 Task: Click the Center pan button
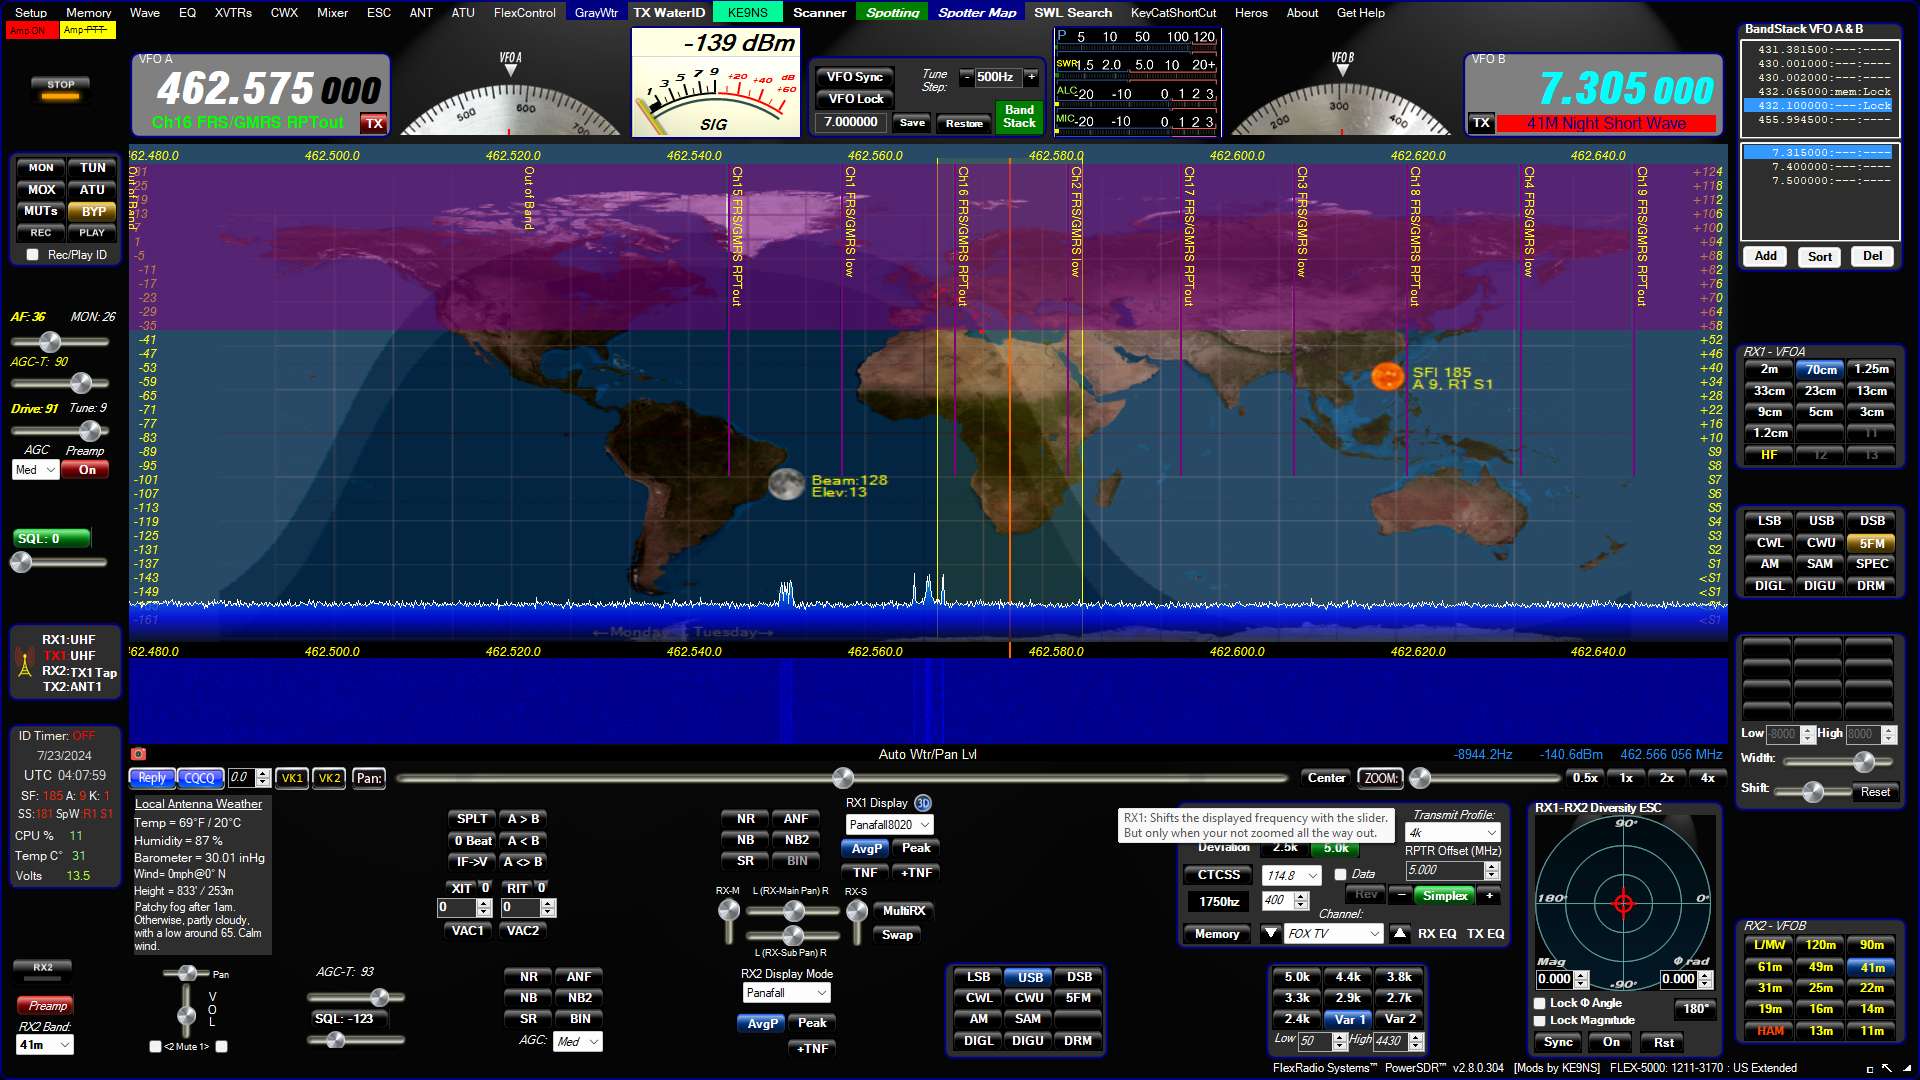(x=1326, y=778)
